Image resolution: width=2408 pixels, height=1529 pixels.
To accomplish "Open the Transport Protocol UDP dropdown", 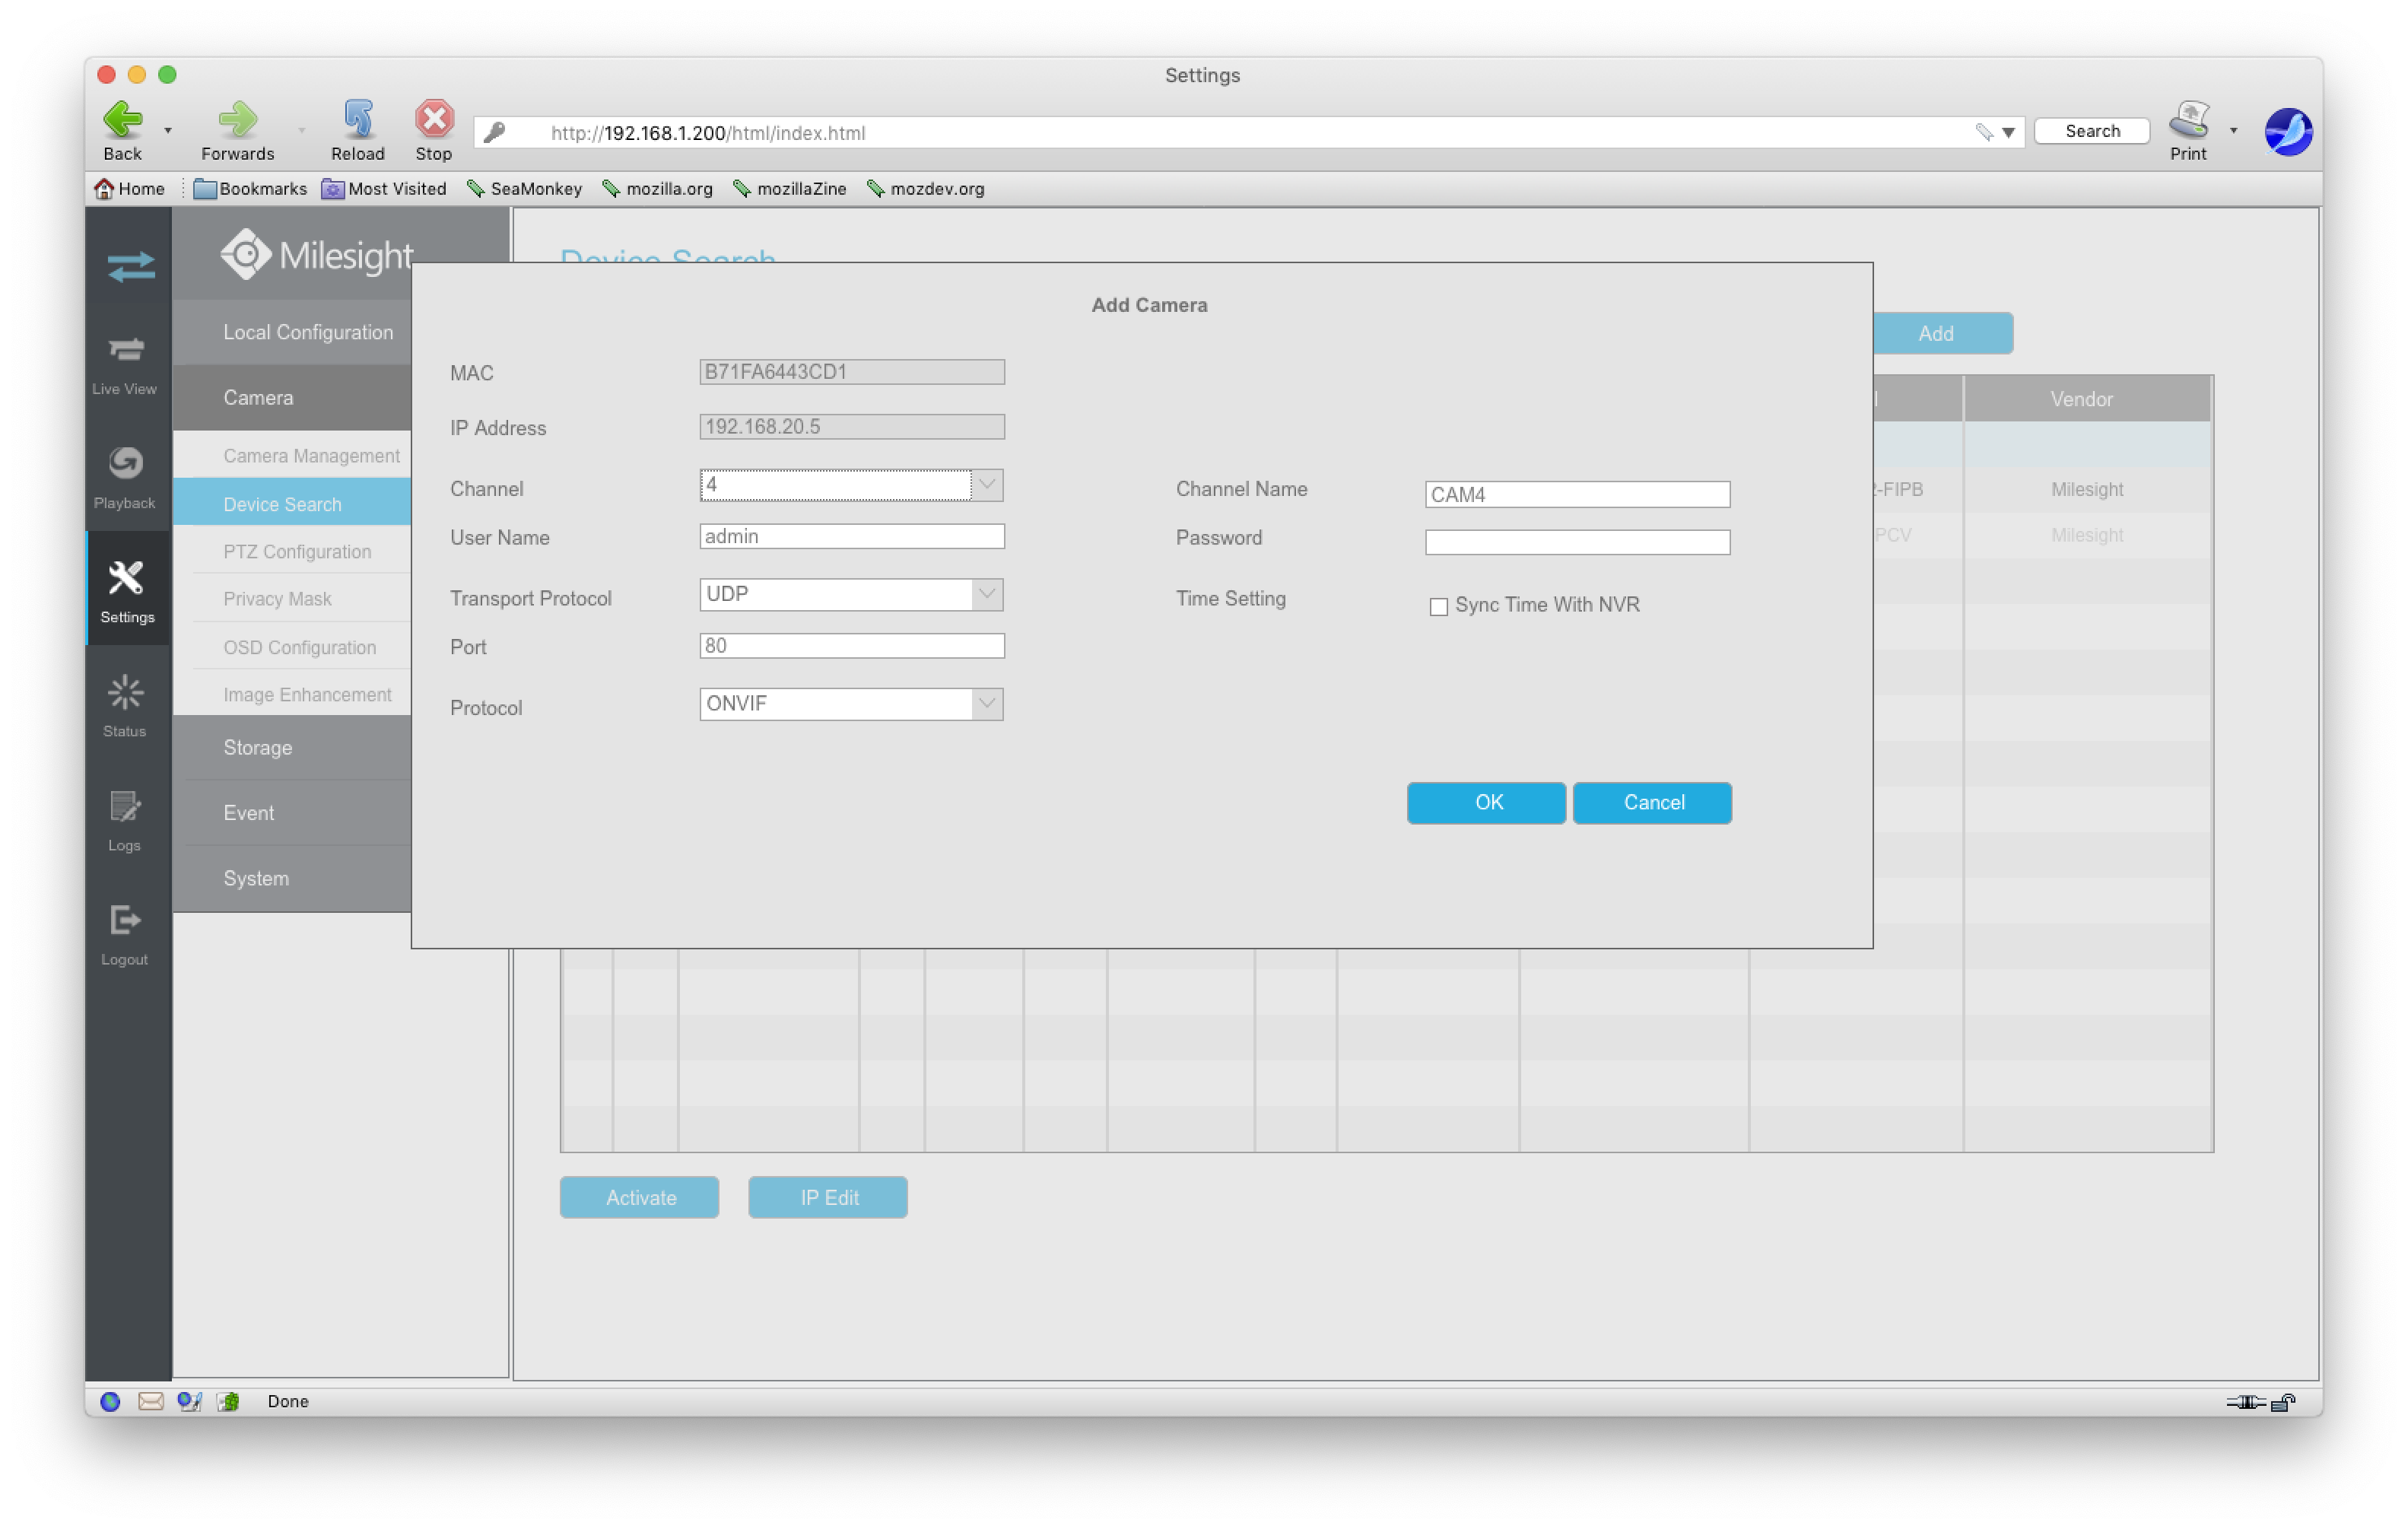I will pos(986,594).
